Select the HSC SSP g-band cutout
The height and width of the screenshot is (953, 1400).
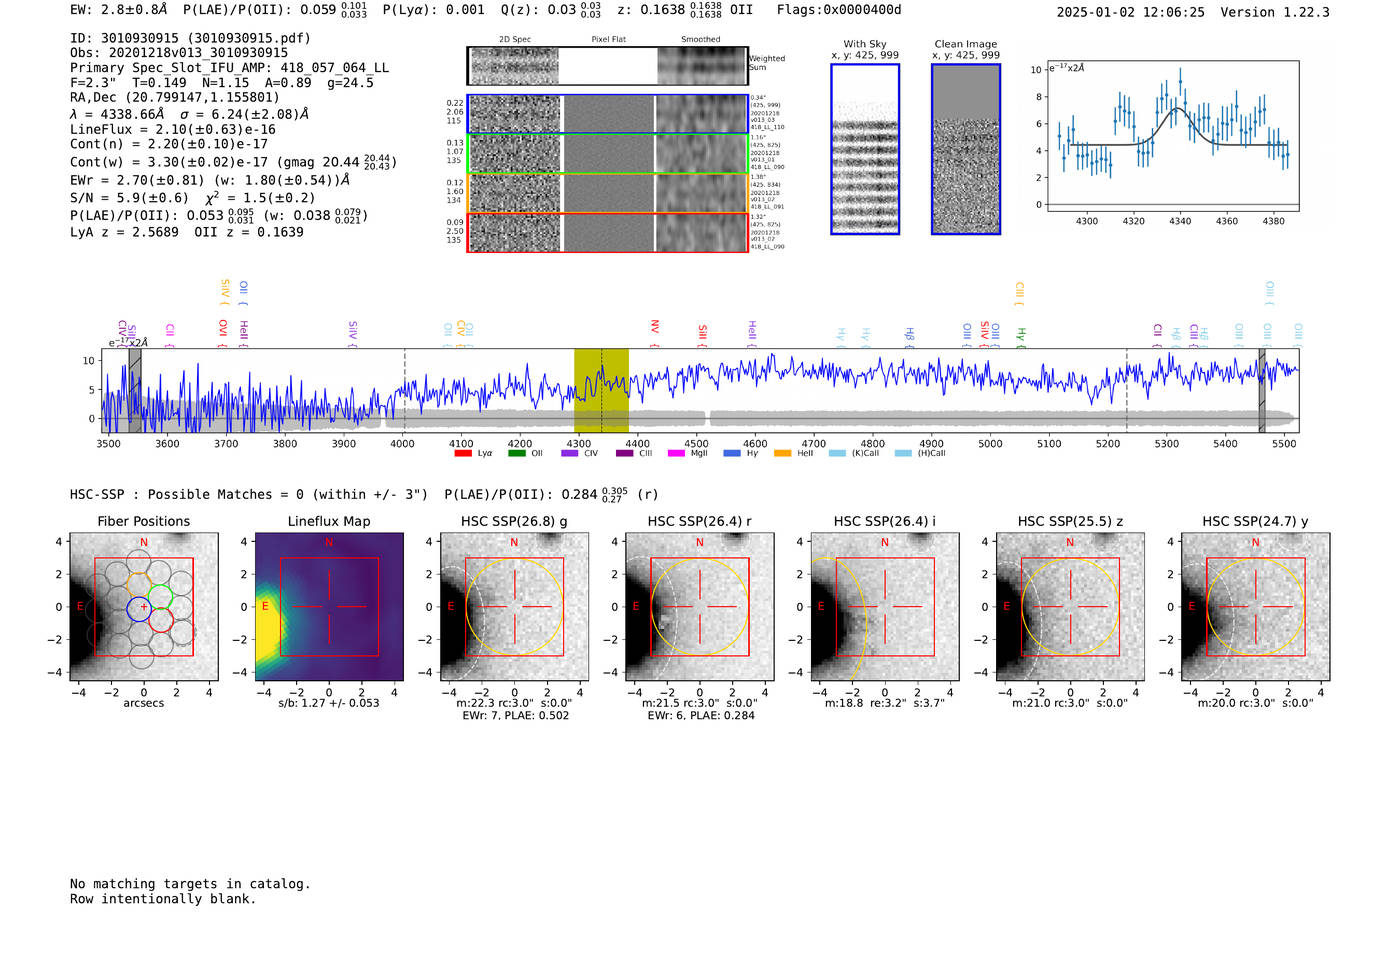pyautogui.click(x=514, y=607)
